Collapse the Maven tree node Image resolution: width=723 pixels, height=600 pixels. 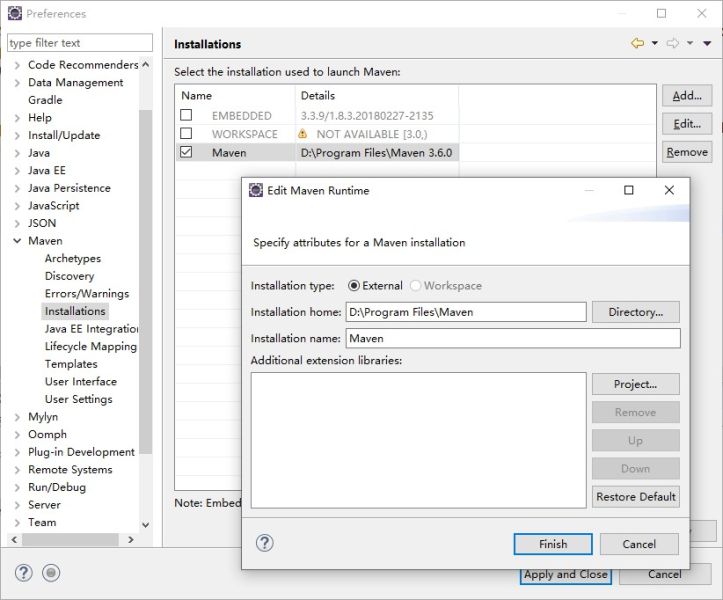point(17,241)
